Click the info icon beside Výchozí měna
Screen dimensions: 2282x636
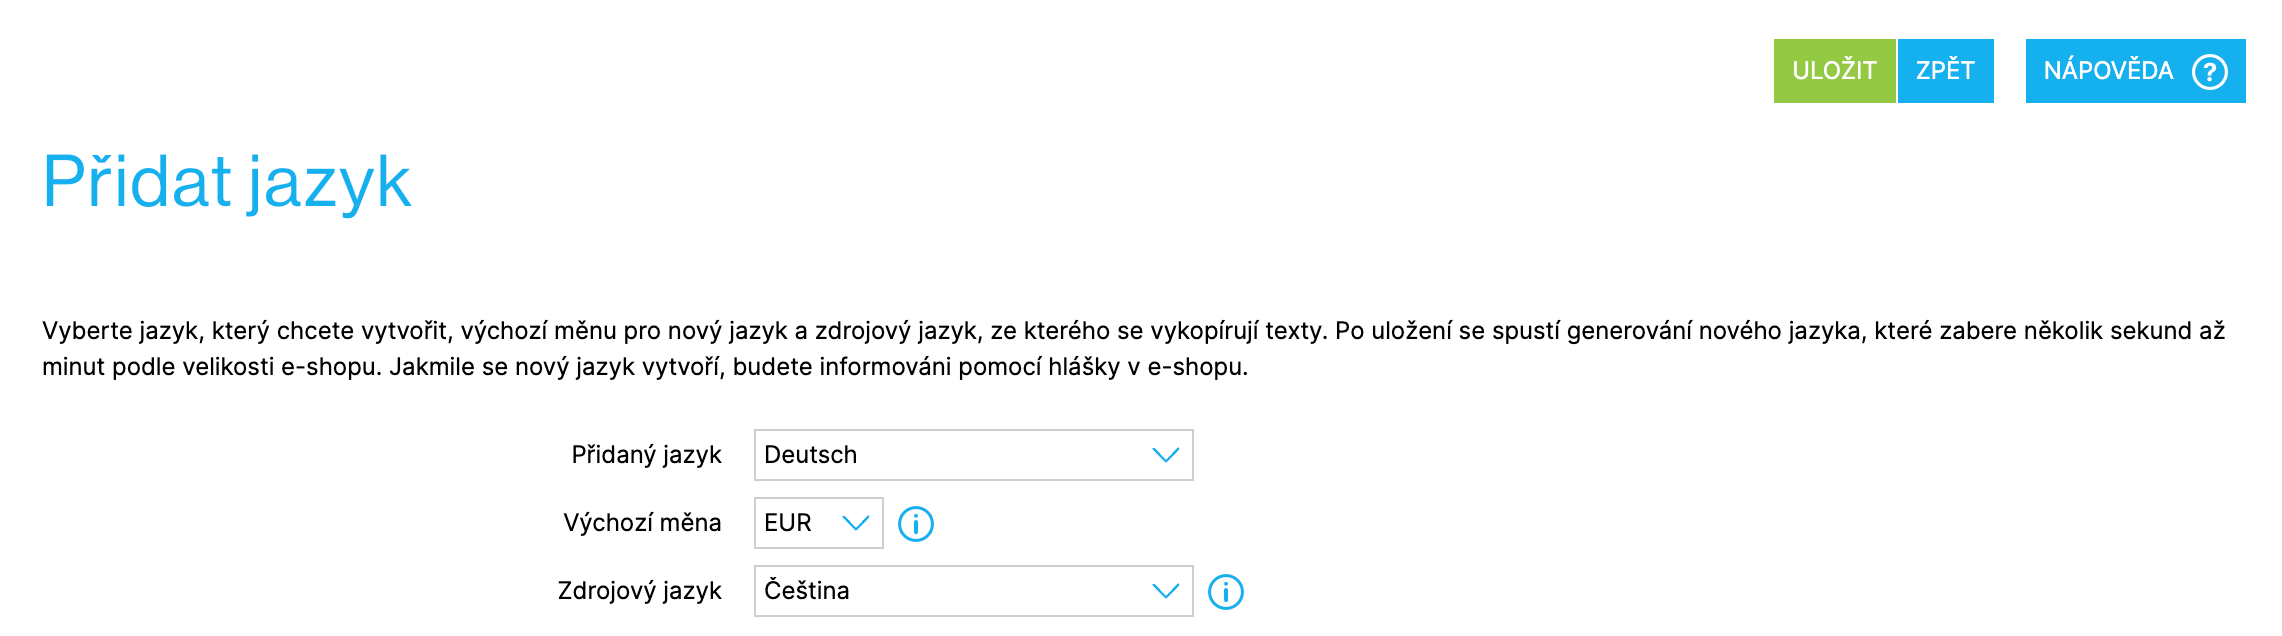point(915,523)
